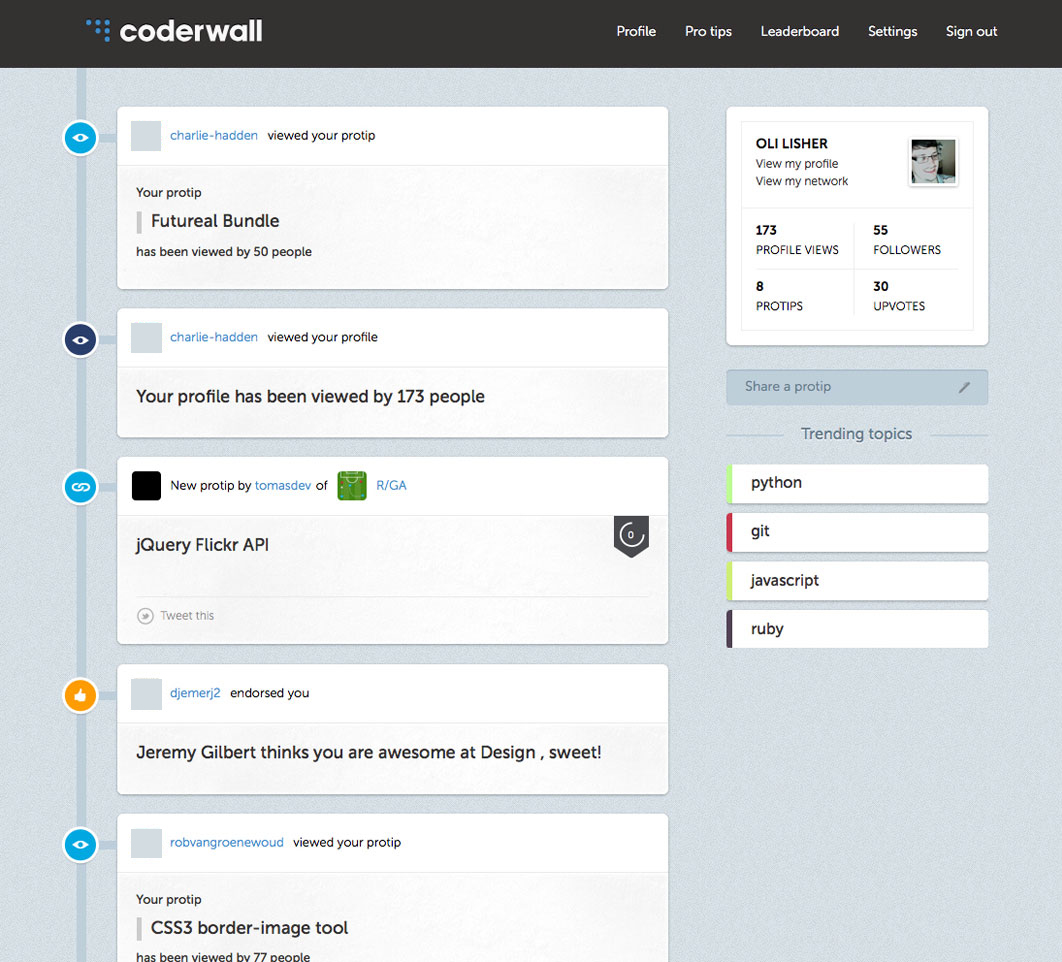Click the 55 Followers stat

tap(907, 240)
